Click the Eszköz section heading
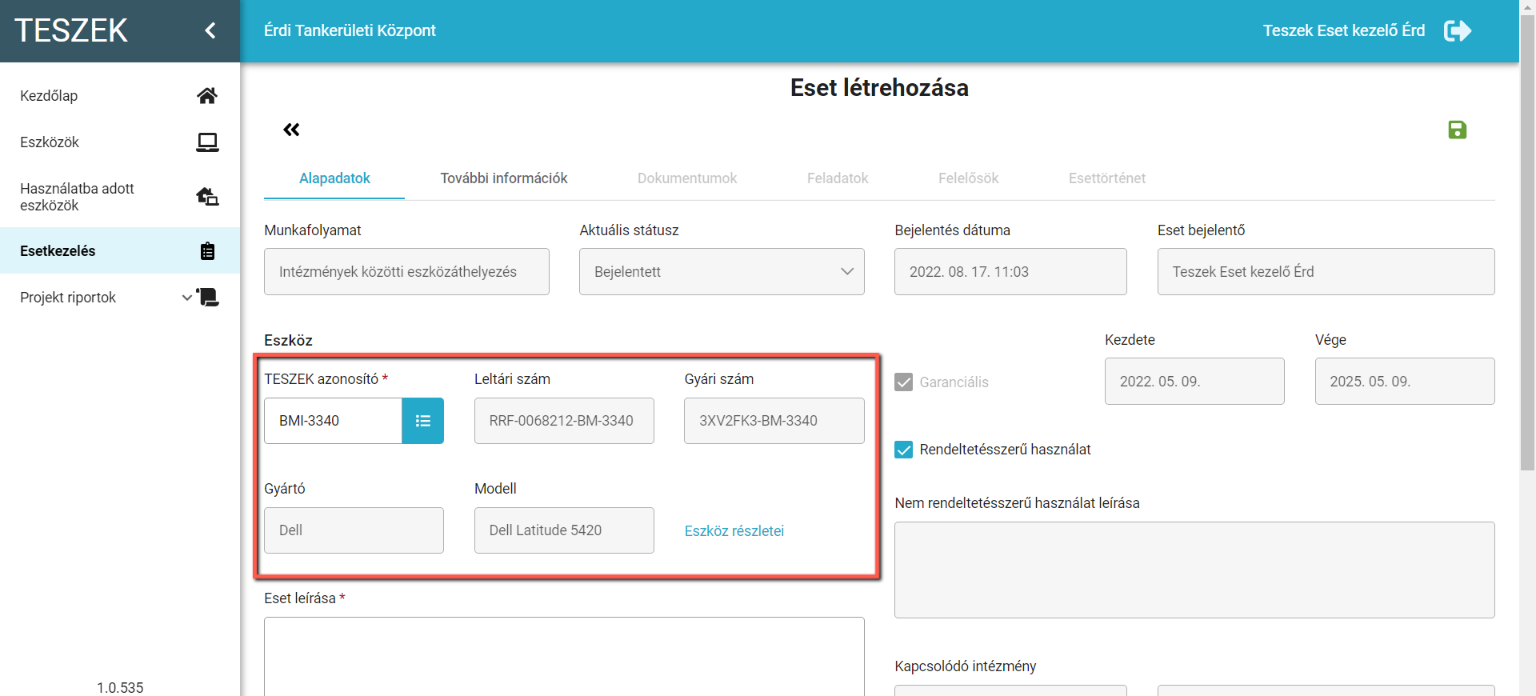Screen dimensions: 1536x696 (288, 340)
